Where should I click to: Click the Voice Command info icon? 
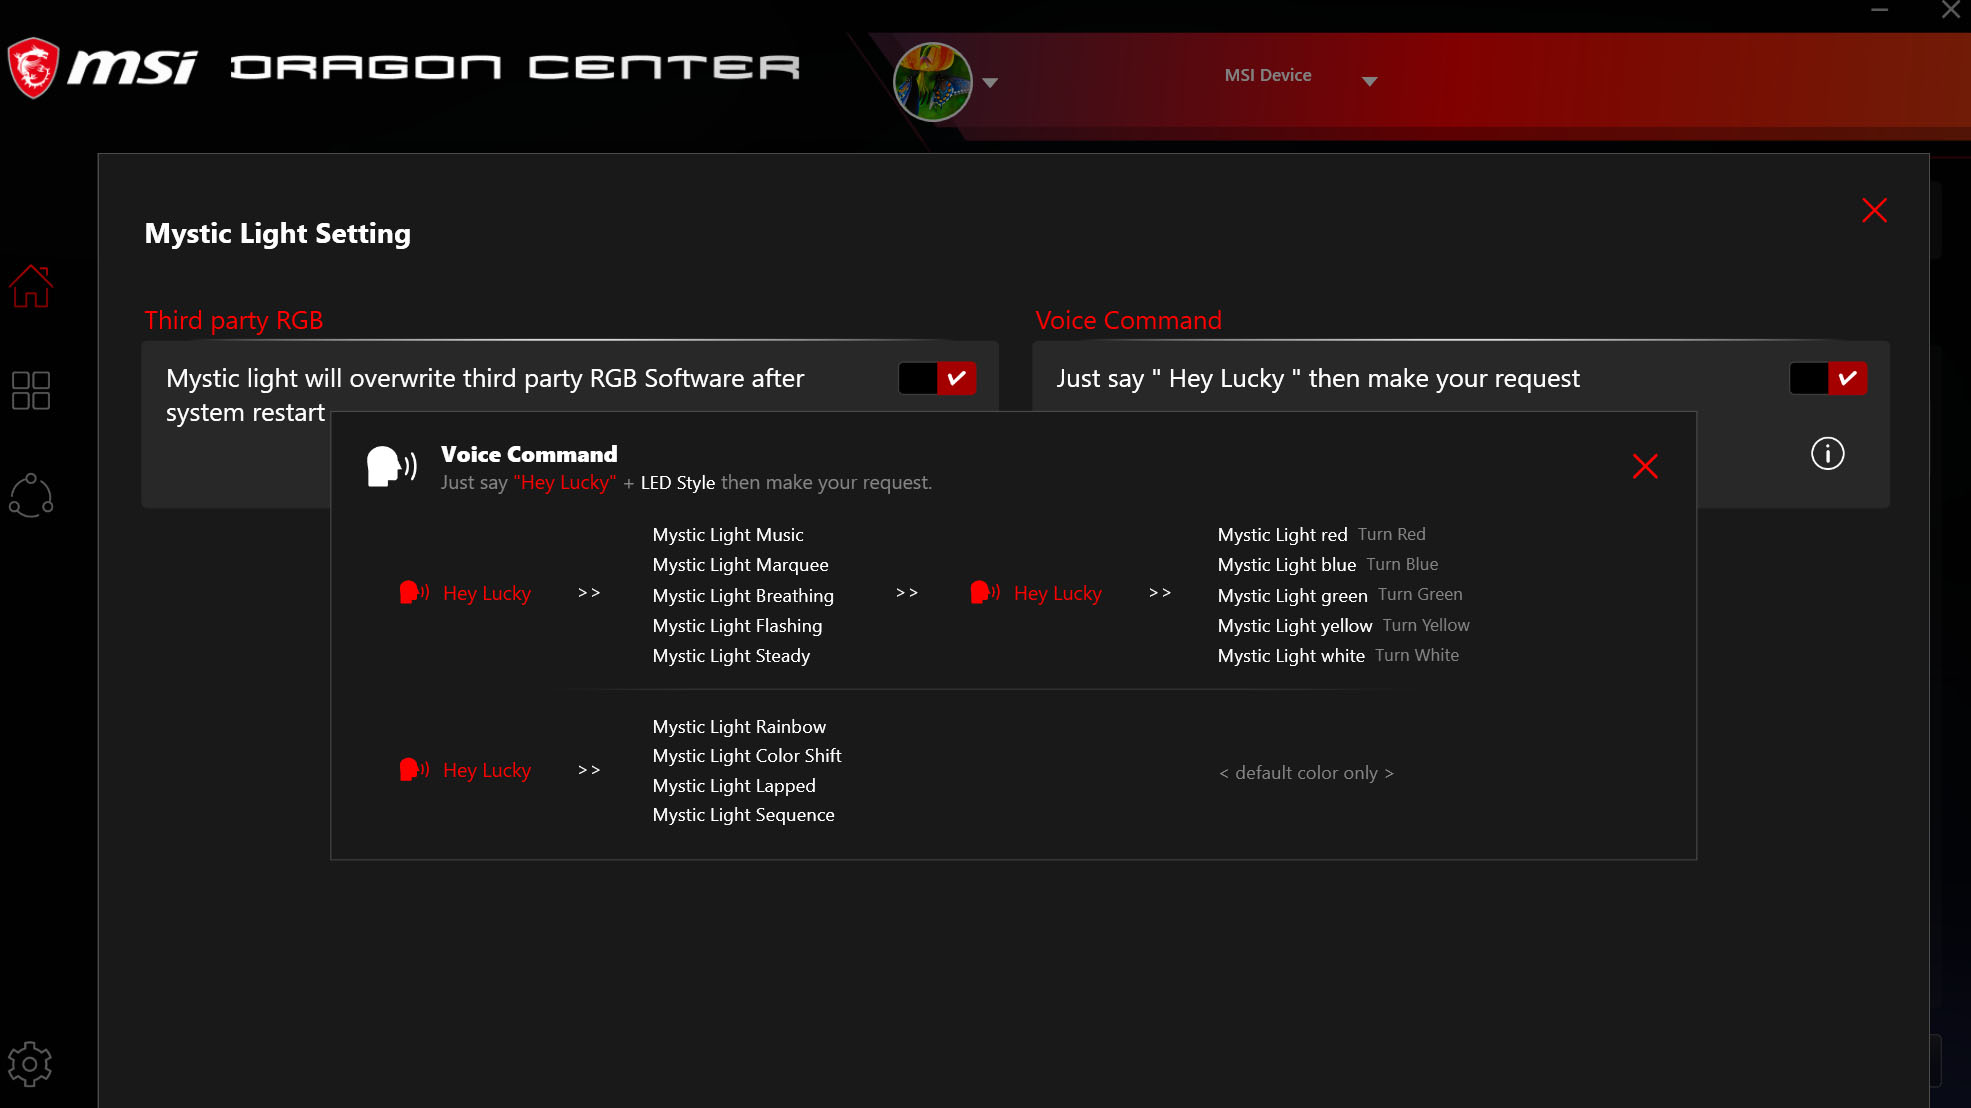[x=1827, y=453]
